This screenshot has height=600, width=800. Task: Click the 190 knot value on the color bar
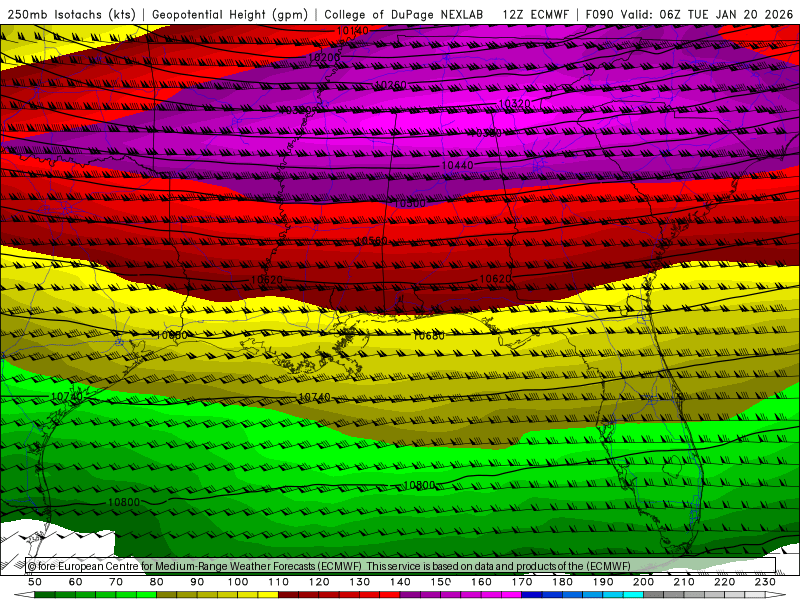click(x=604, y=582)
